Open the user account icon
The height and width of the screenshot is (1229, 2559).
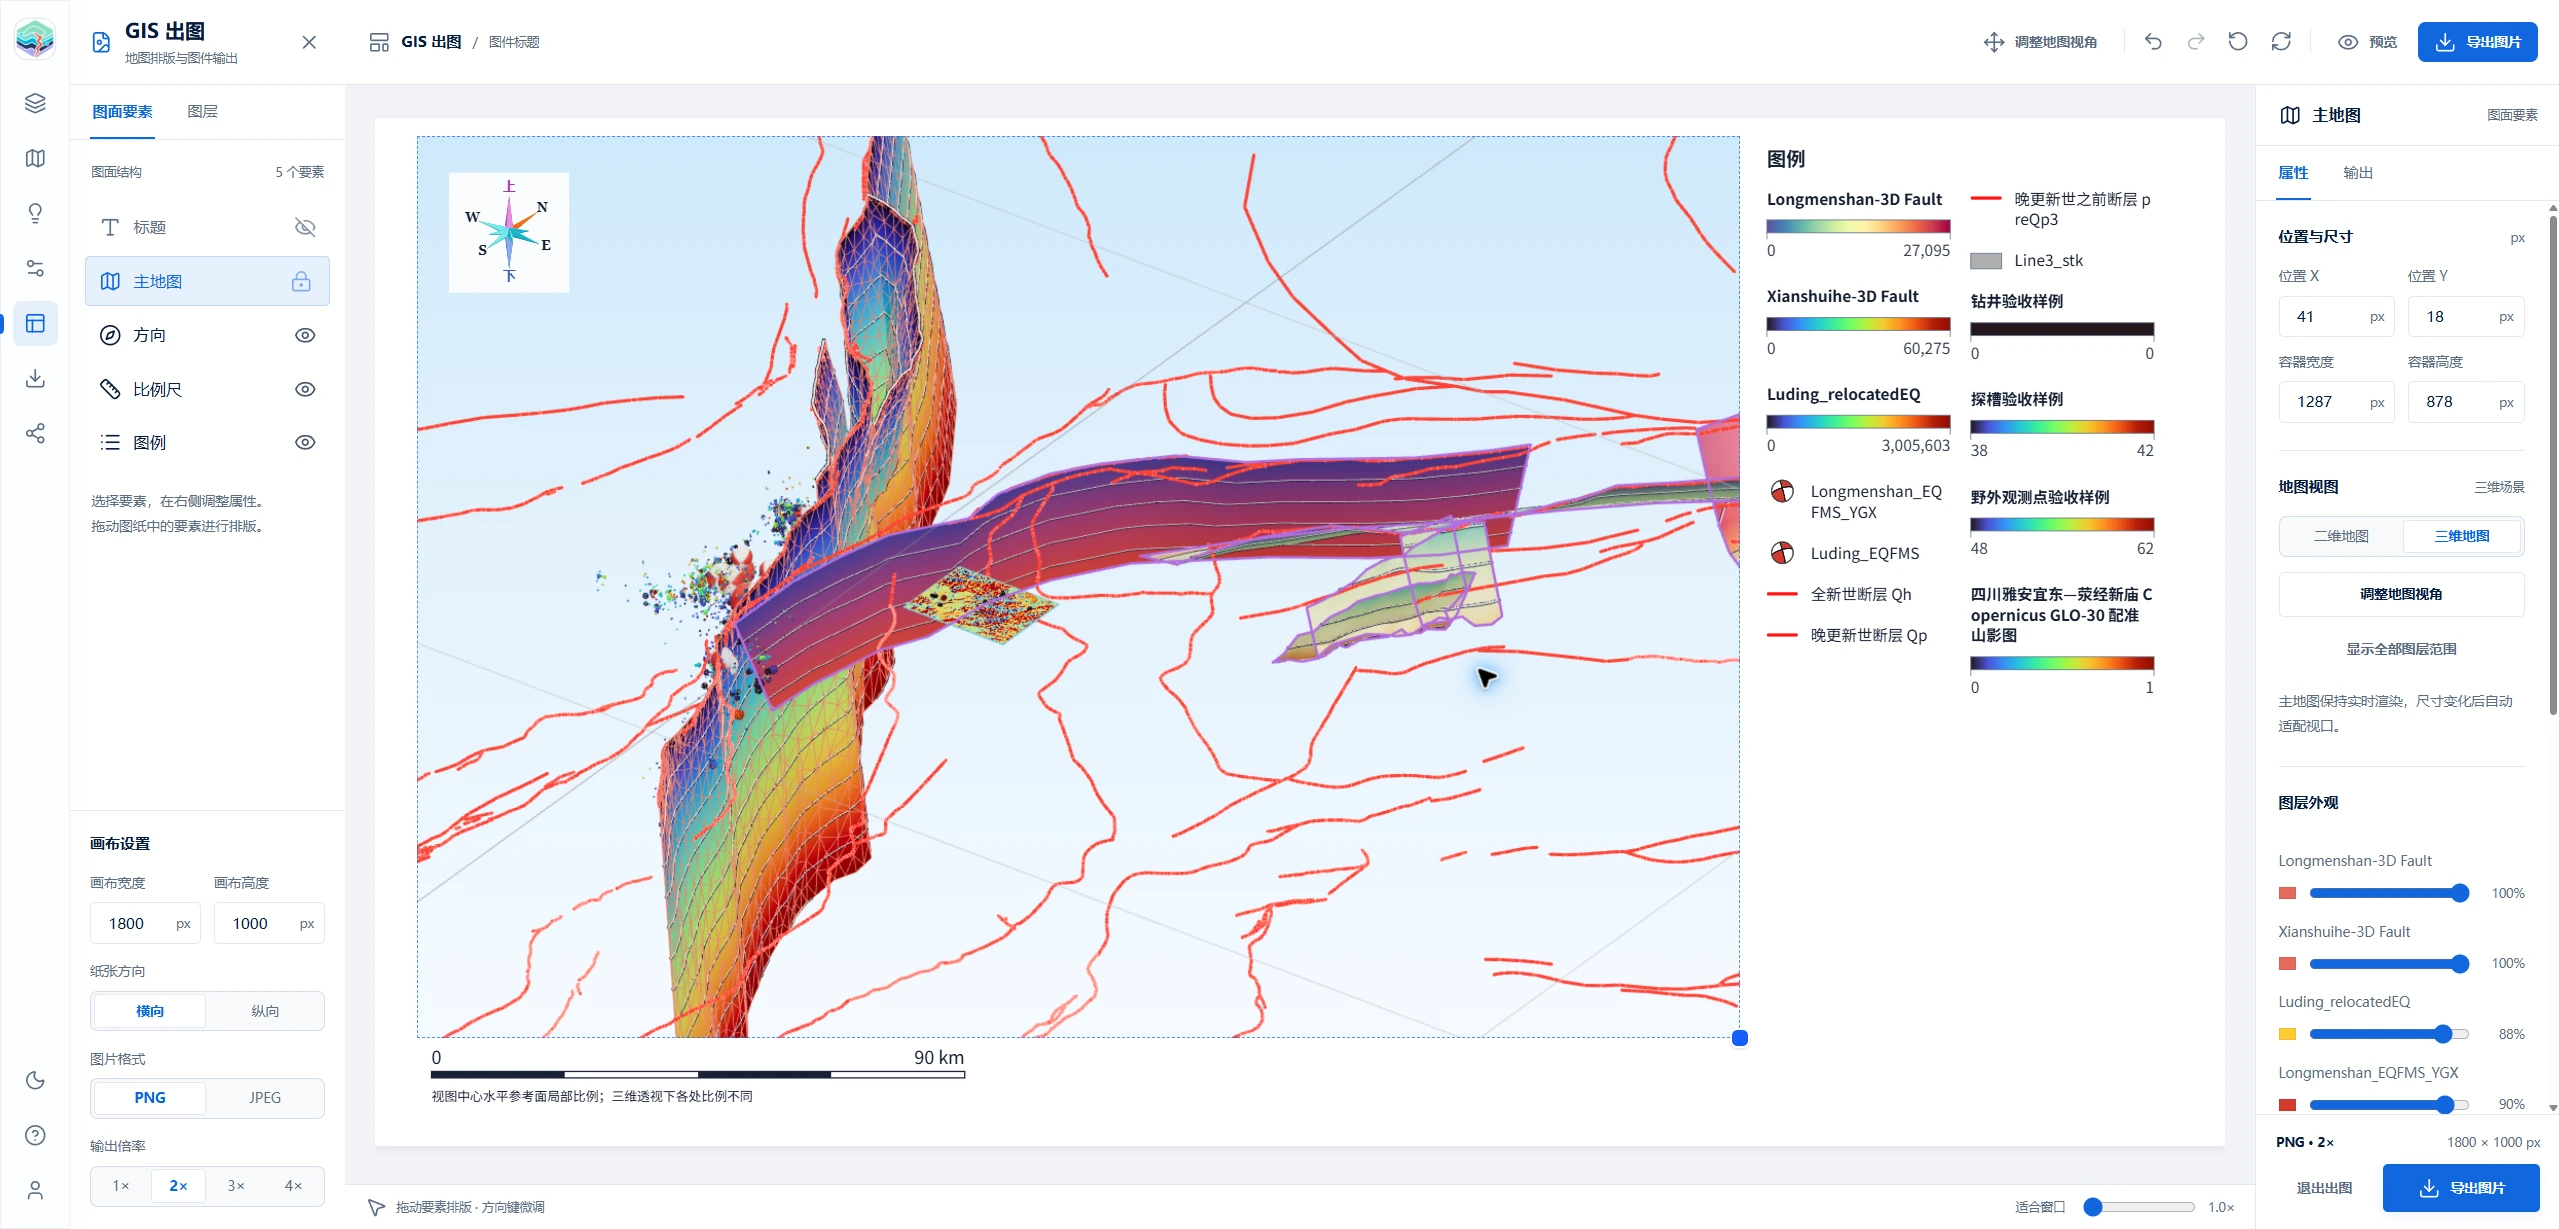(x=35, y=1190)
